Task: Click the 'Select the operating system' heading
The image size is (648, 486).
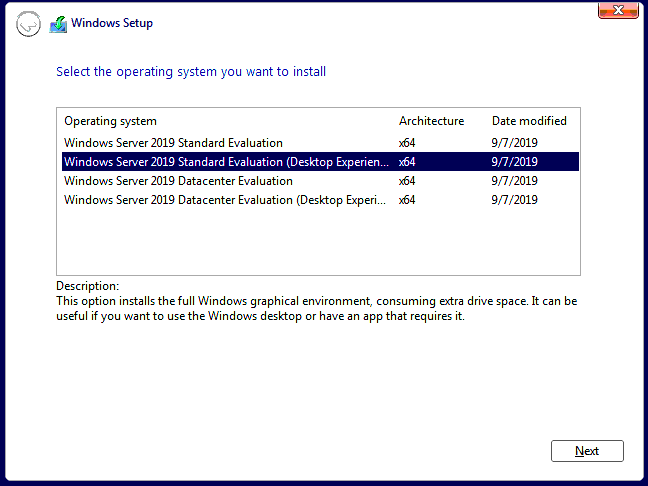Action: (191, 71)
